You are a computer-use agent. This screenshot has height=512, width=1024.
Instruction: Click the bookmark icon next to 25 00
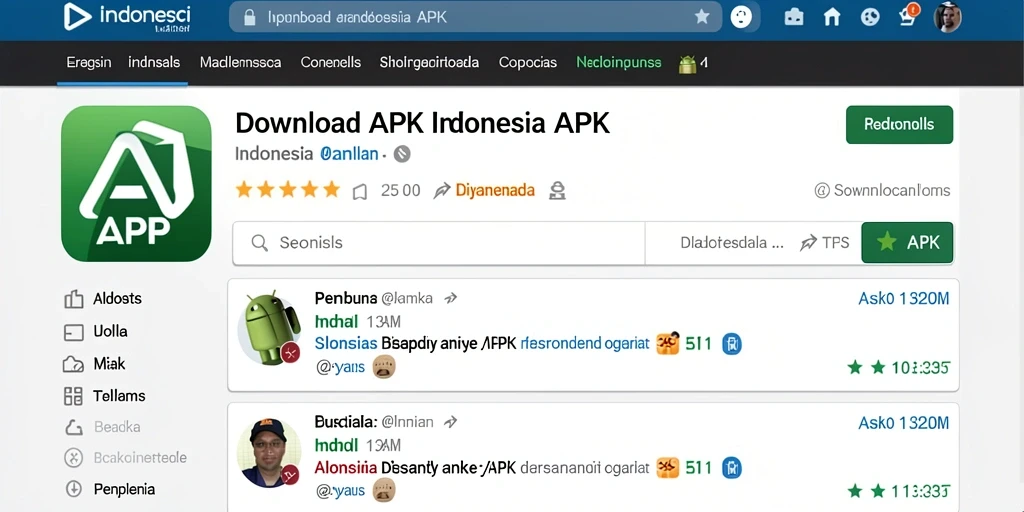[x=359, y=191]
